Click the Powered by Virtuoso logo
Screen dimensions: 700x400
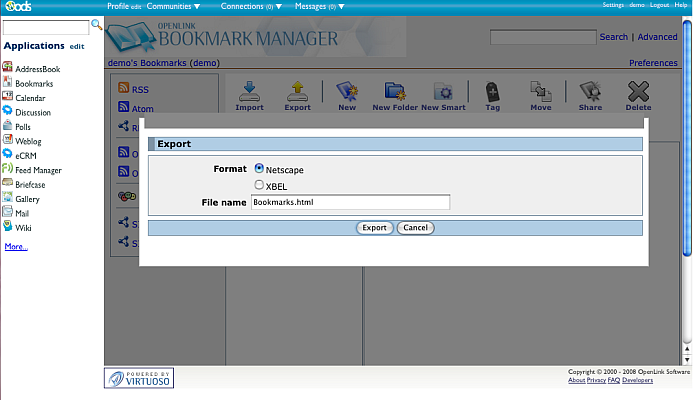click(139, 378)
